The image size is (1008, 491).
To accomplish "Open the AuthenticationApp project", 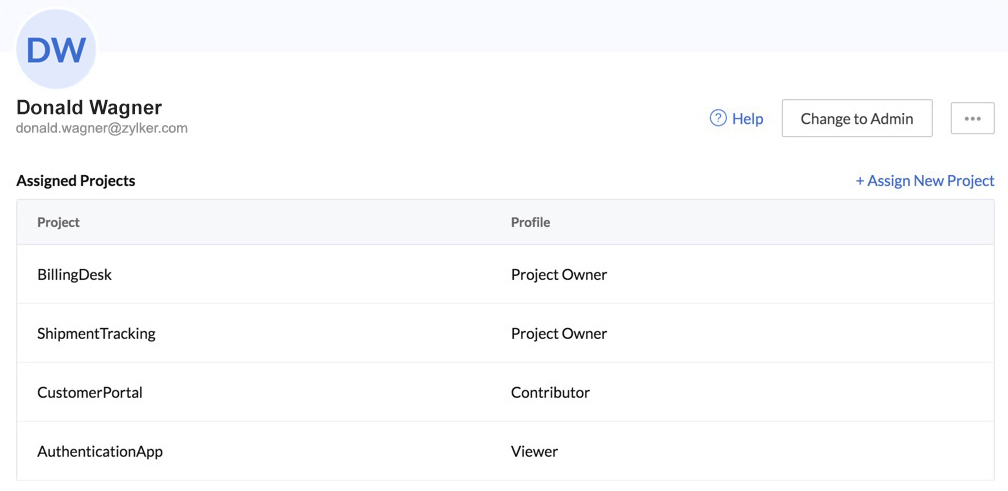I will (x=100, y=451).
